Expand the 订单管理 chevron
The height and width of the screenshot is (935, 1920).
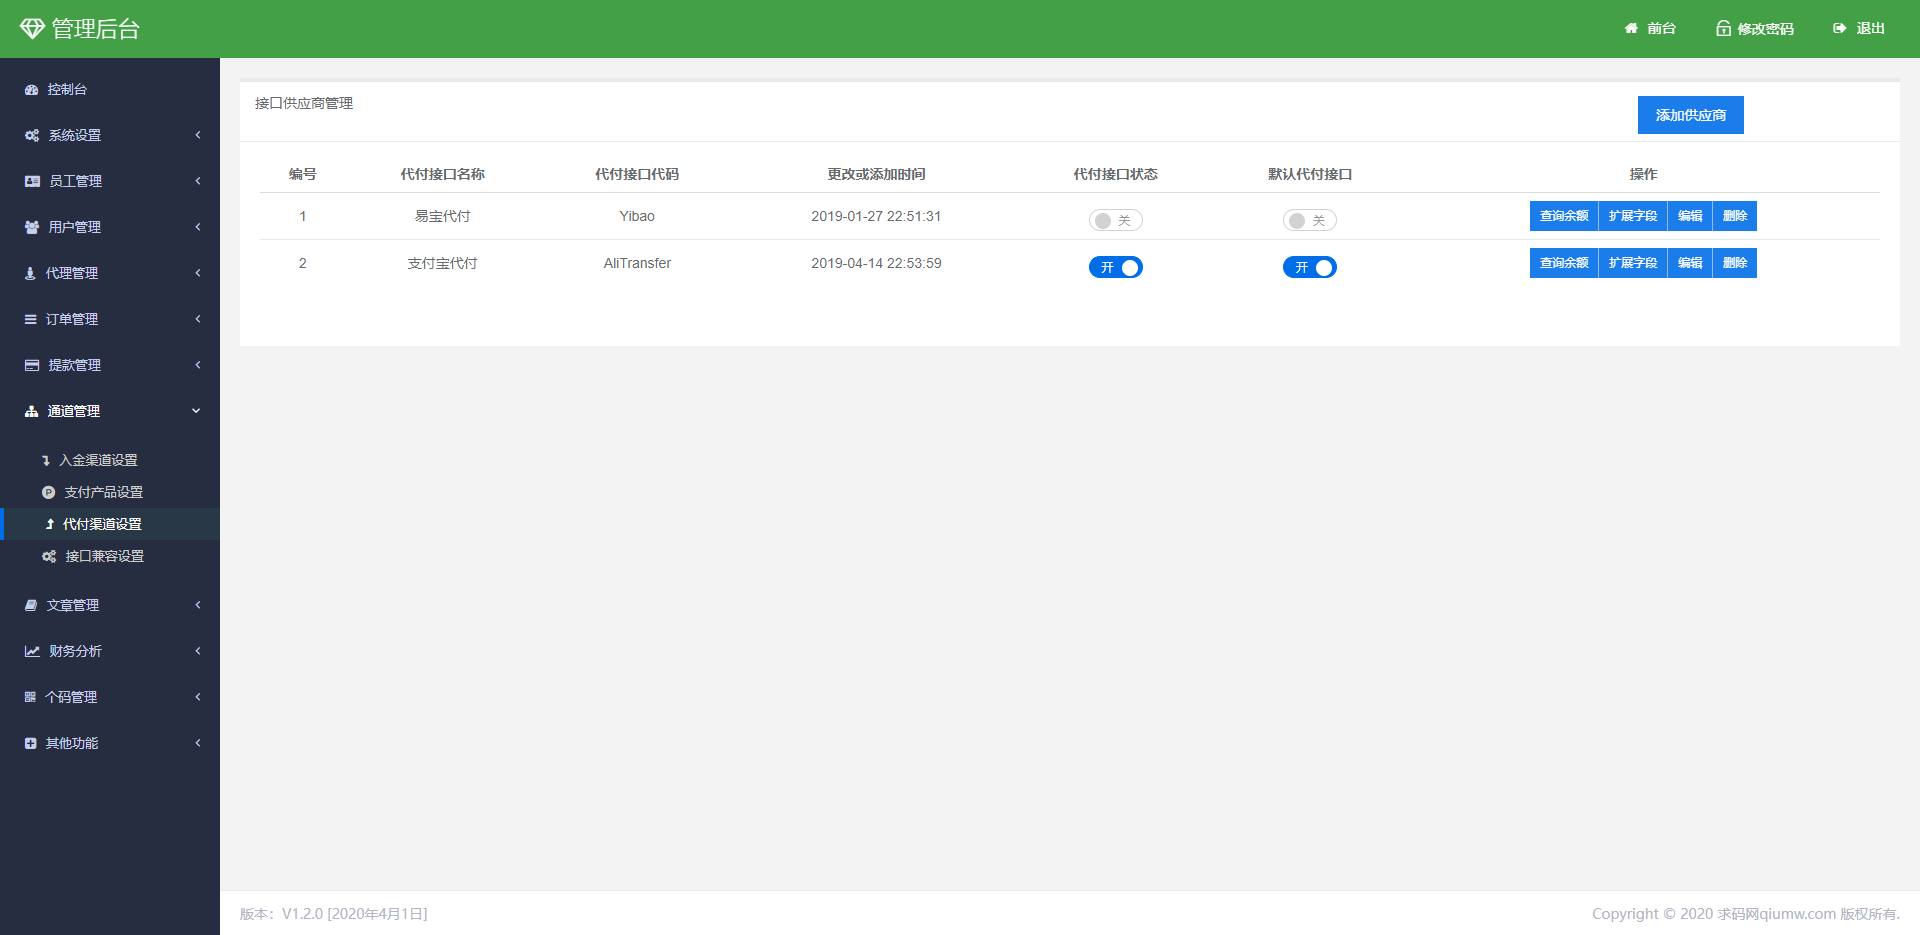click(198, 319)
